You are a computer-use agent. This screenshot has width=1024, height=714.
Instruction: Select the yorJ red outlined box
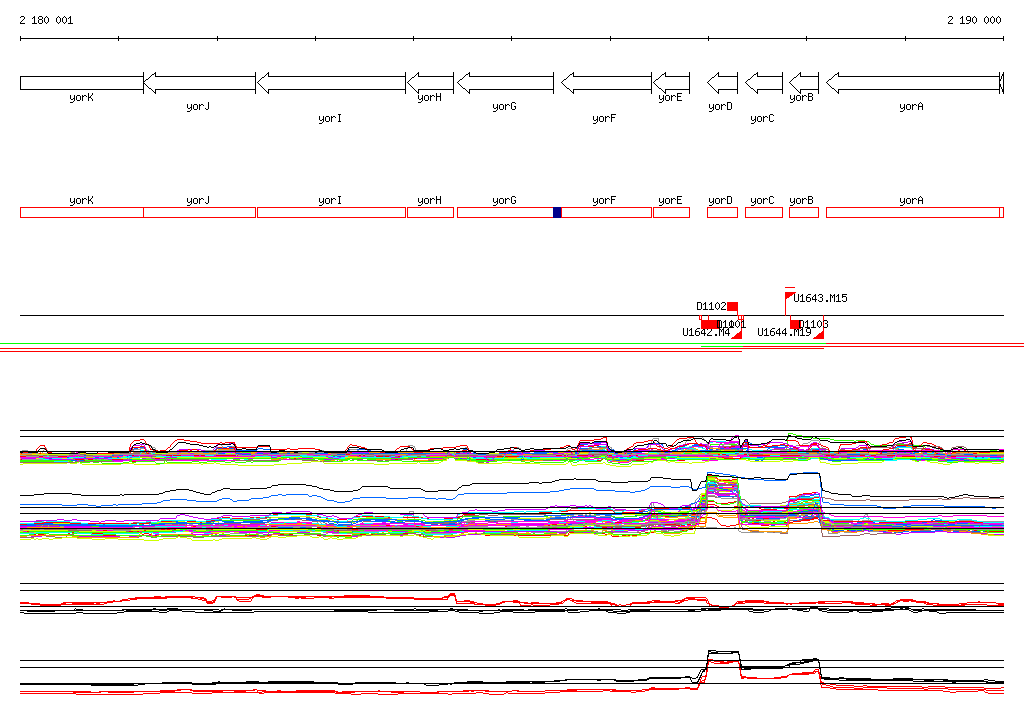click(199, 212)
